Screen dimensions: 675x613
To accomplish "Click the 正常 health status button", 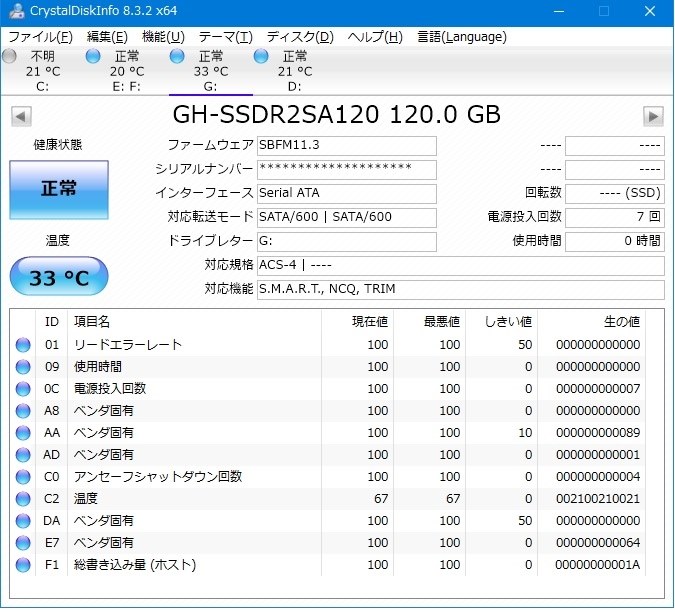I will 59,190.
